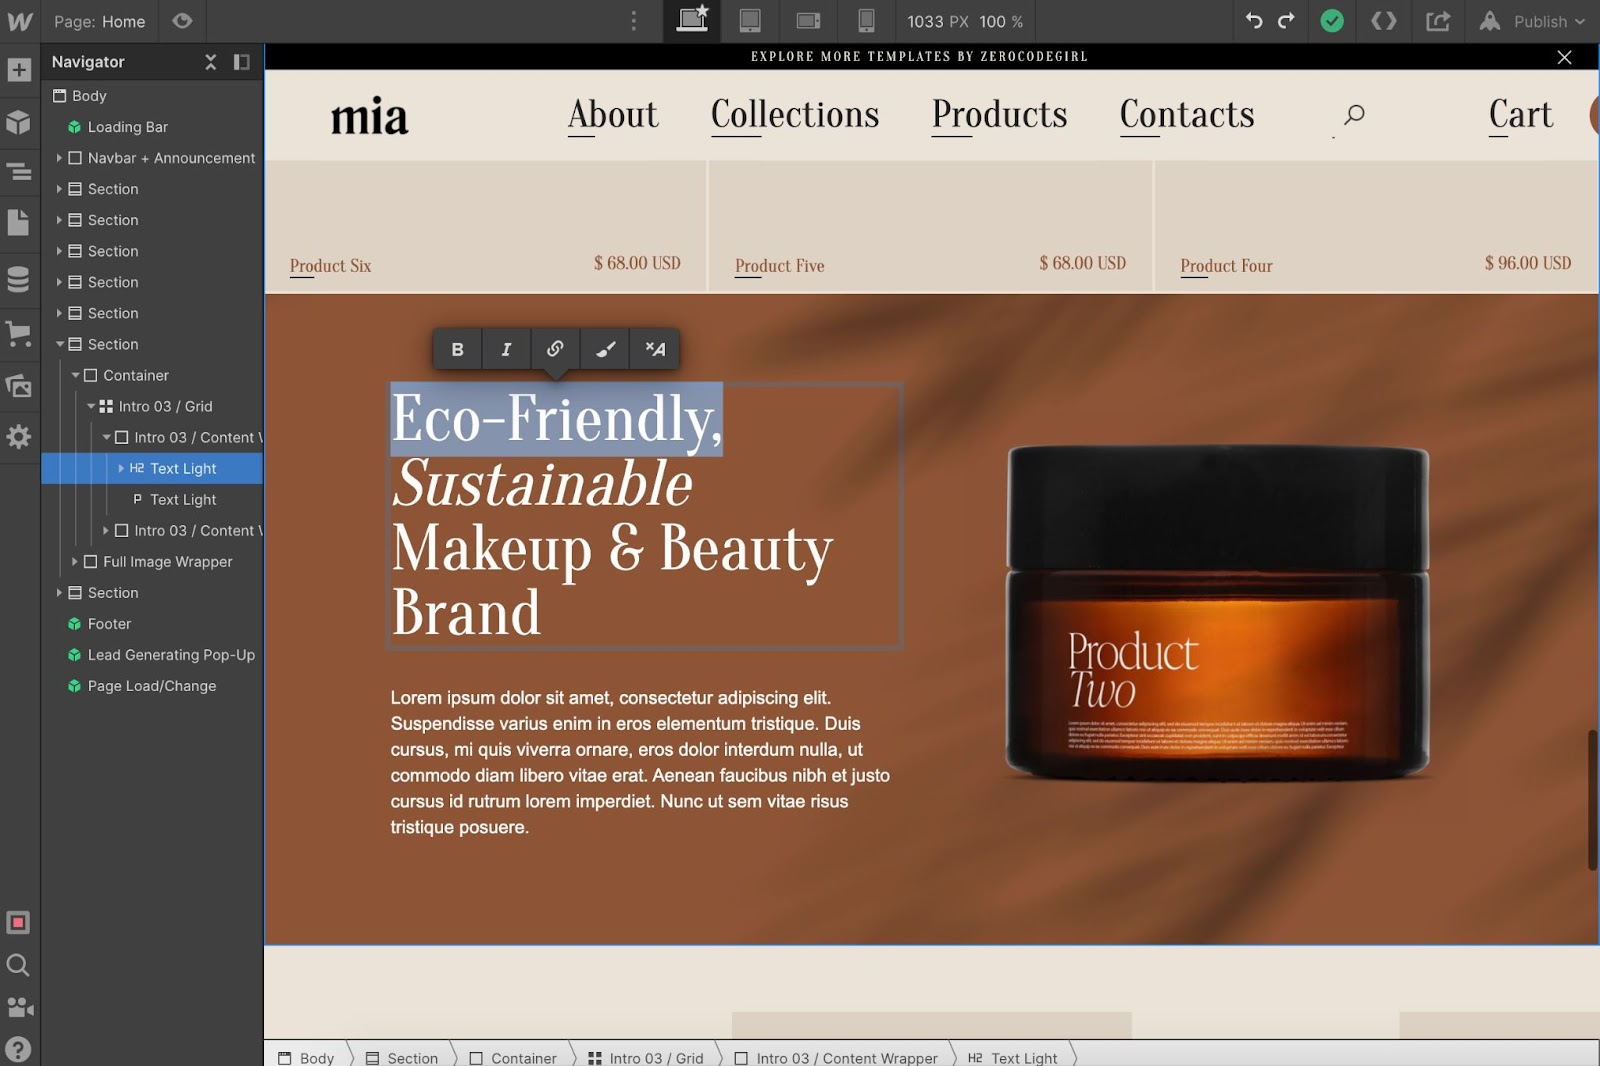Open the CMS Collections database icon
This screenshot has width=1600, height=1066.
19,279
